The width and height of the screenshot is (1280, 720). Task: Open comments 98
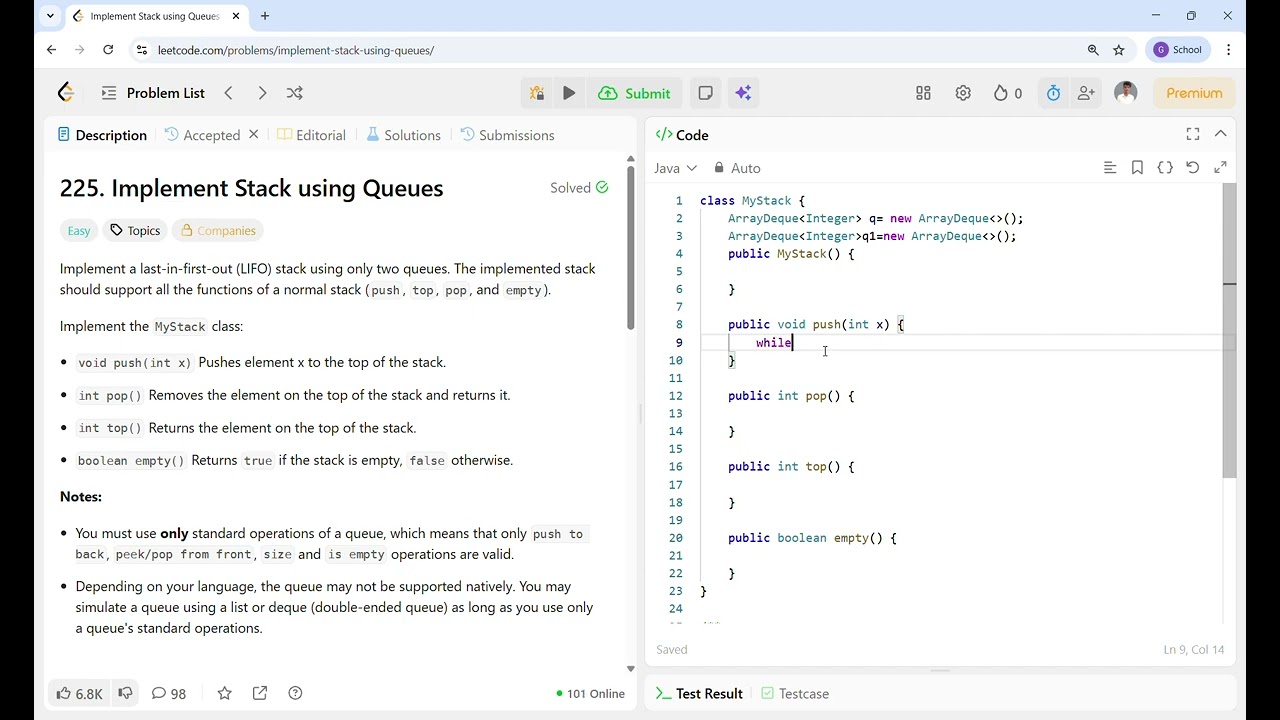pos(168,693)
